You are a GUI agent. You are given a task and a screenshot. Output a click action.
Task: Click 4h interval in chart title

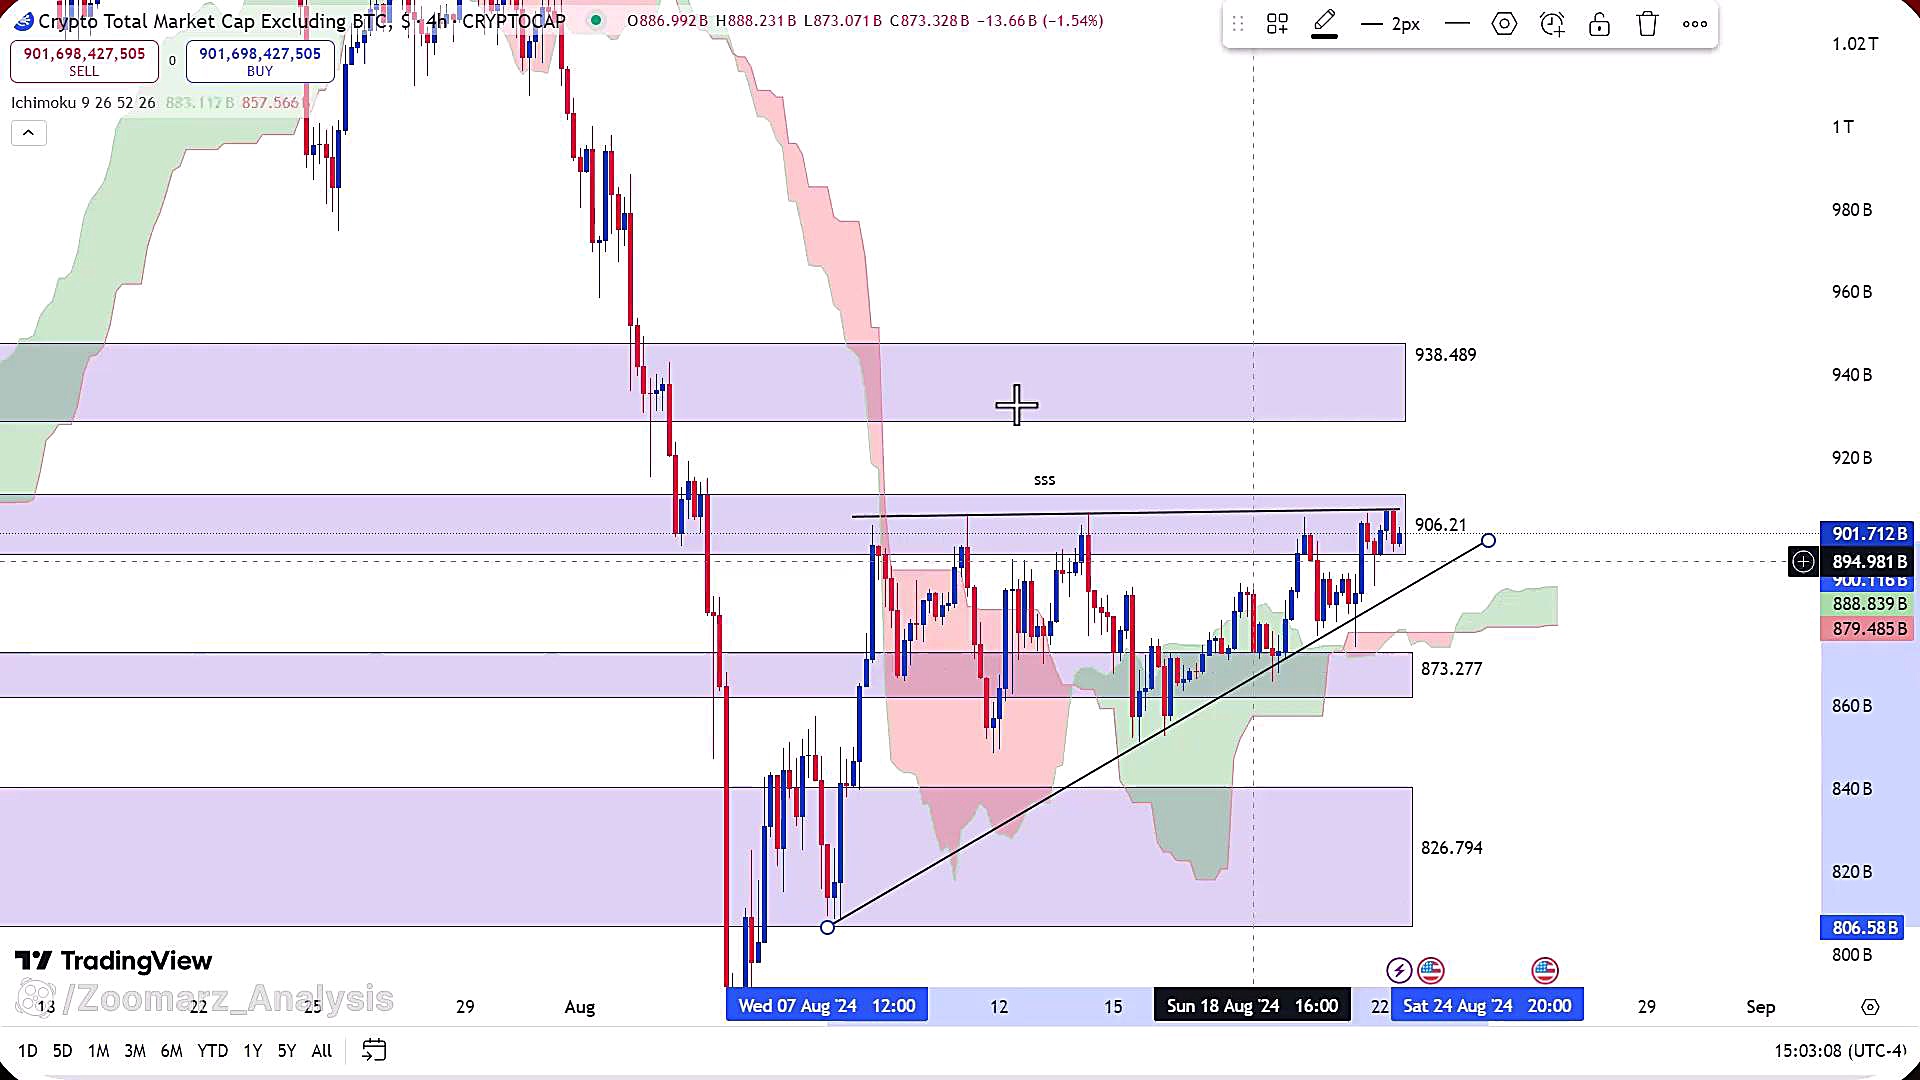(437, 21)
